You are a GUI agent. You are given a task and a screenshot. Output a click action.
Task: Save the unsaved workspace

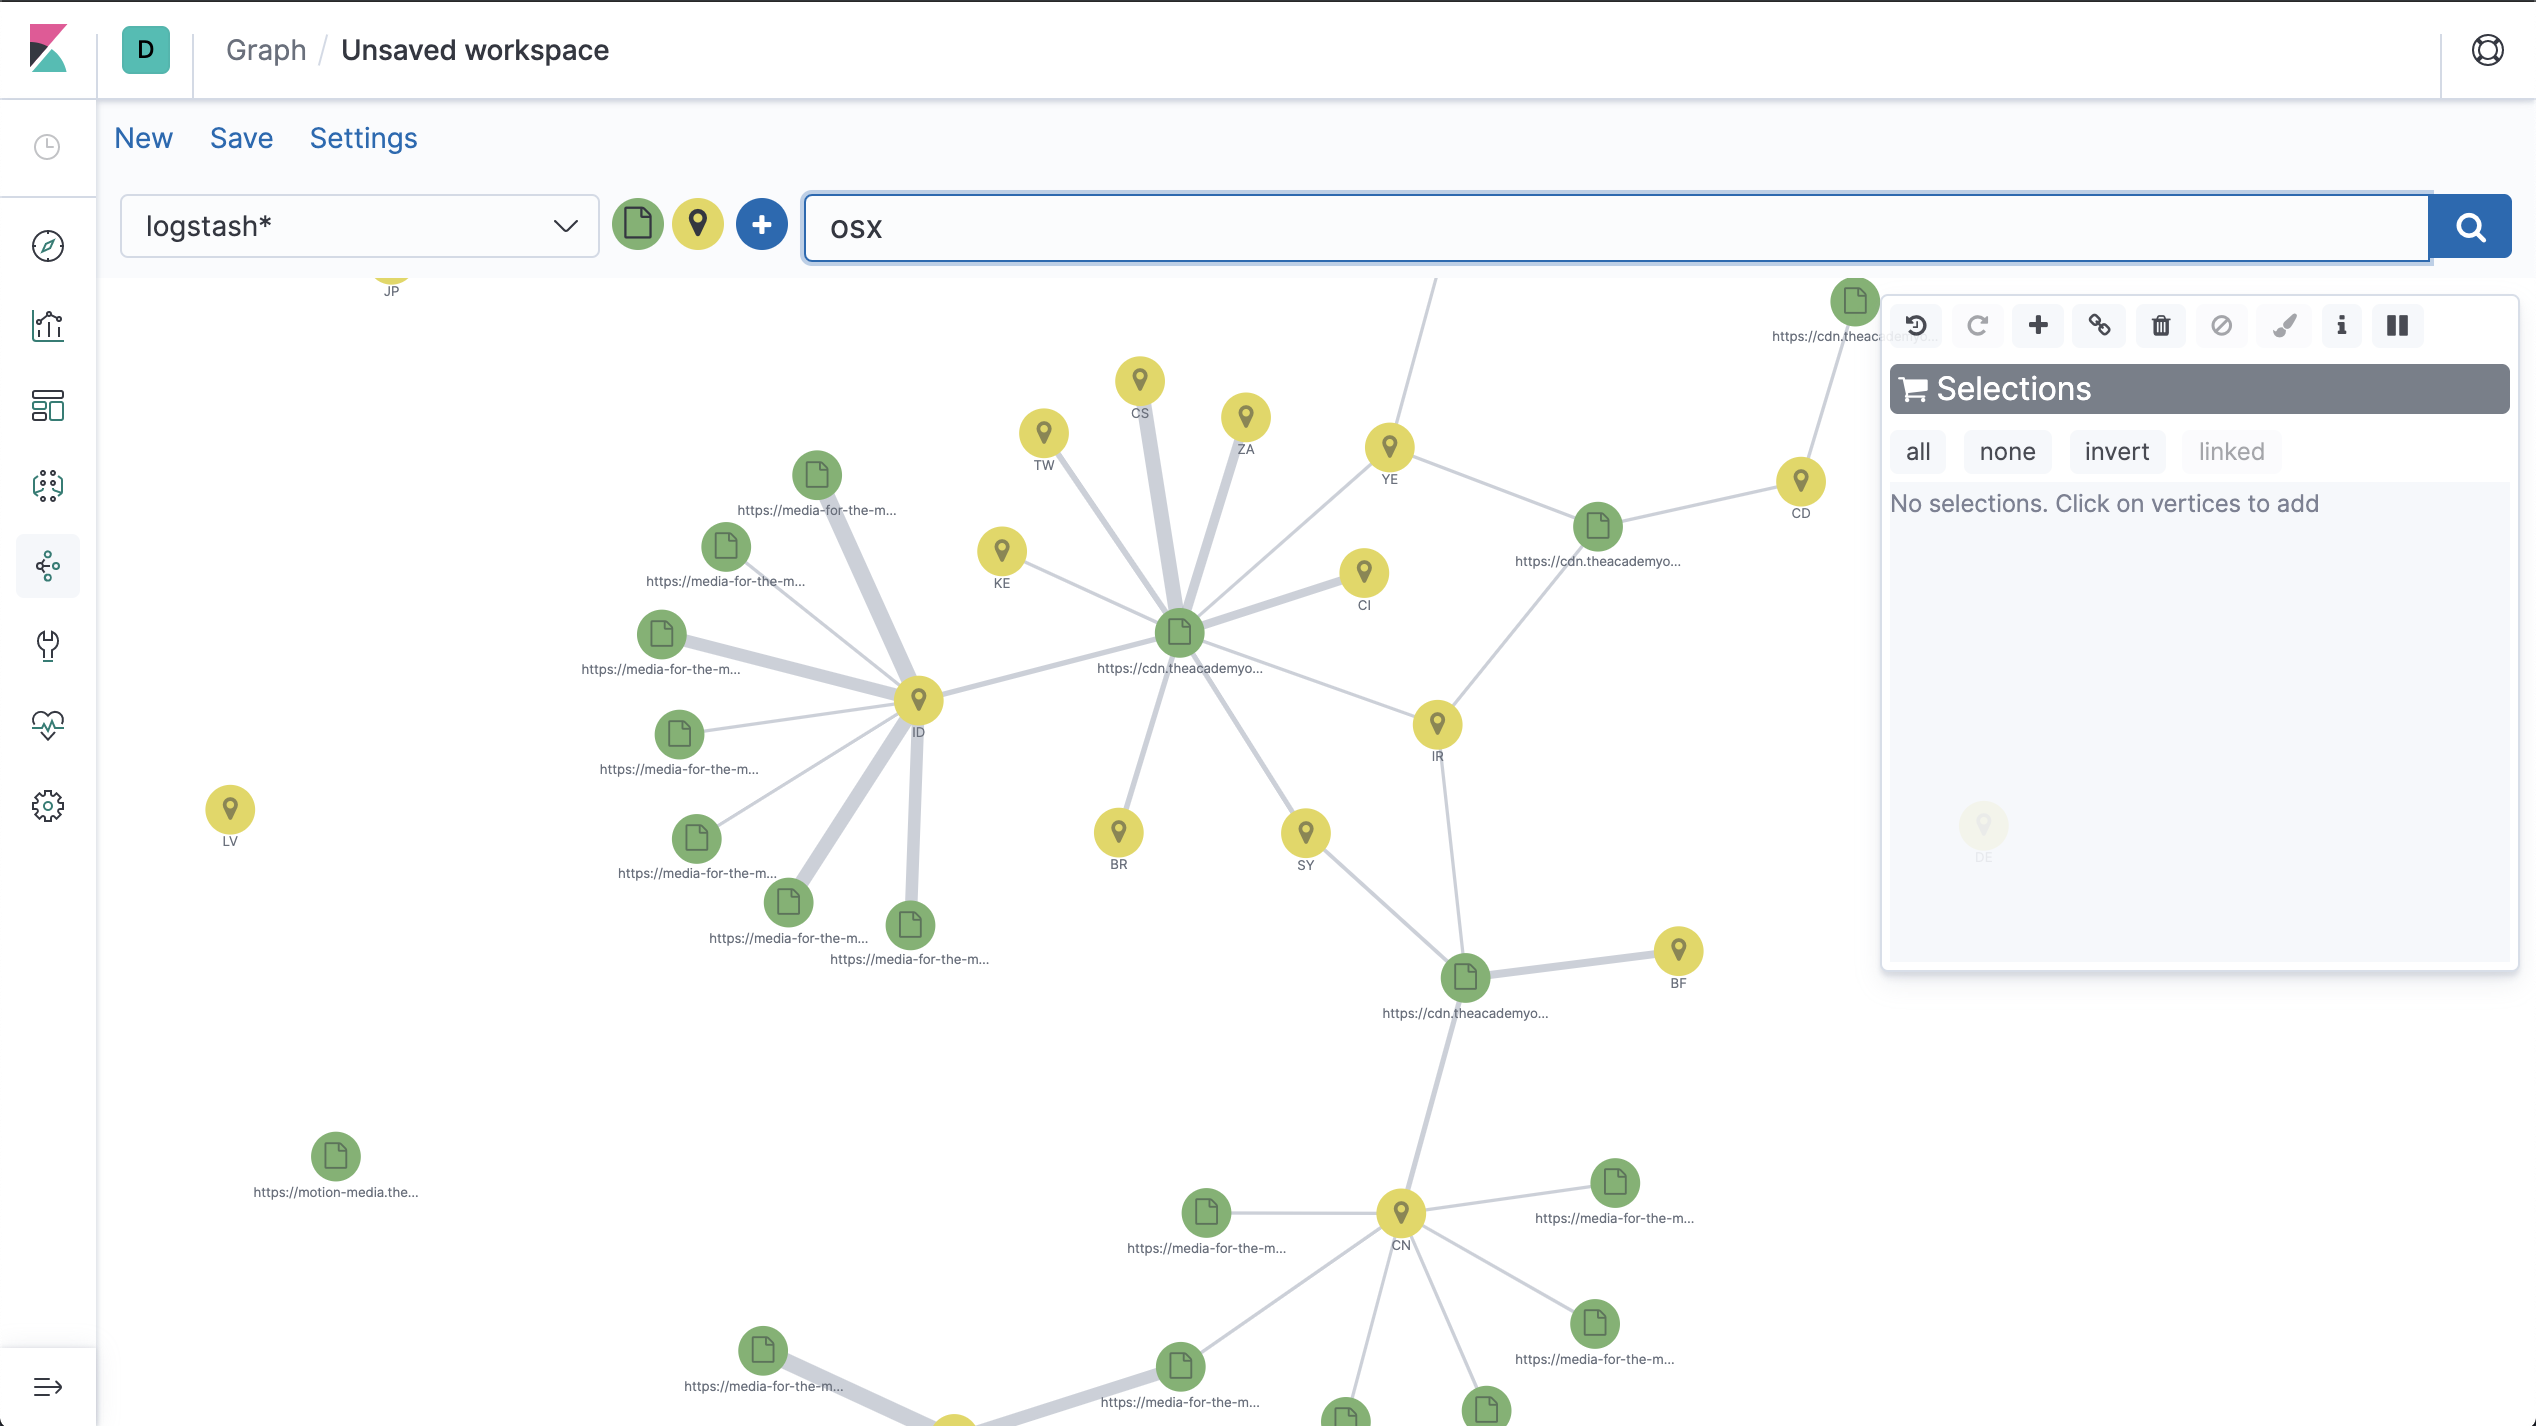pos(240,138)
